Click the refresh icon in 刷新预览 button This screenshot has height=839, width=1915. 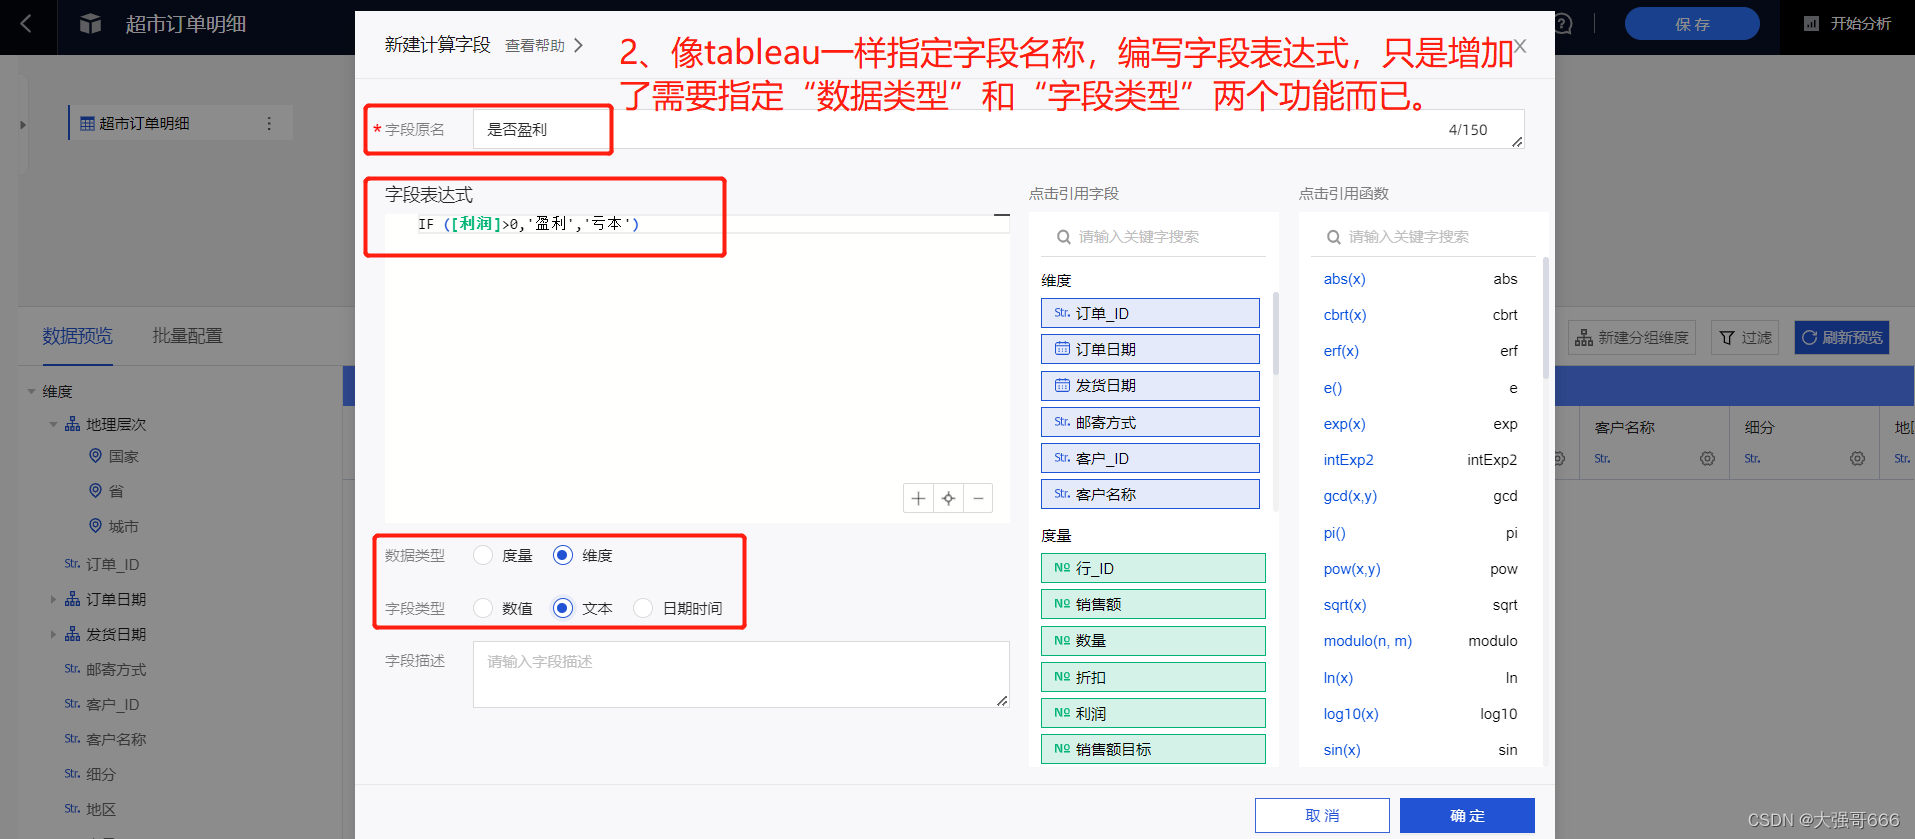coord(1809,338)
